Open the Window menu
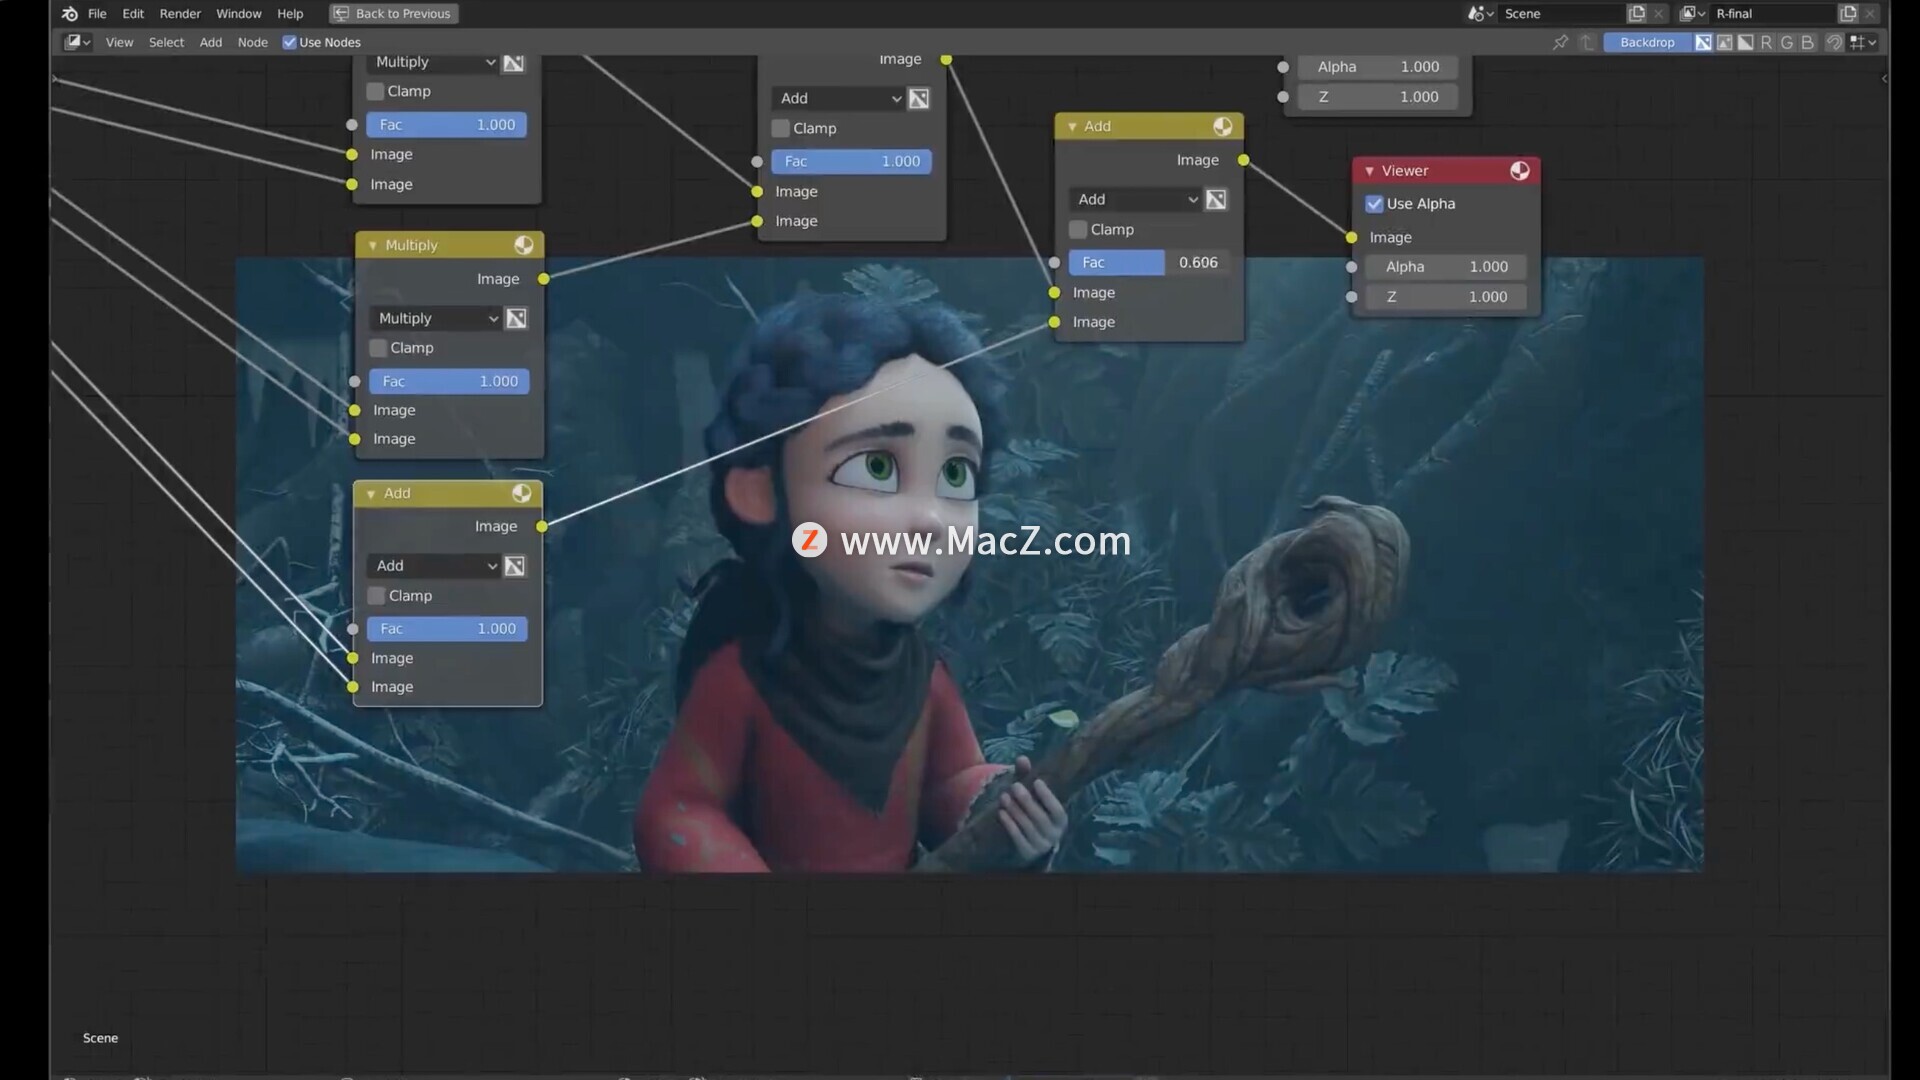The image size is (1920, 1080). coord(239,13)
